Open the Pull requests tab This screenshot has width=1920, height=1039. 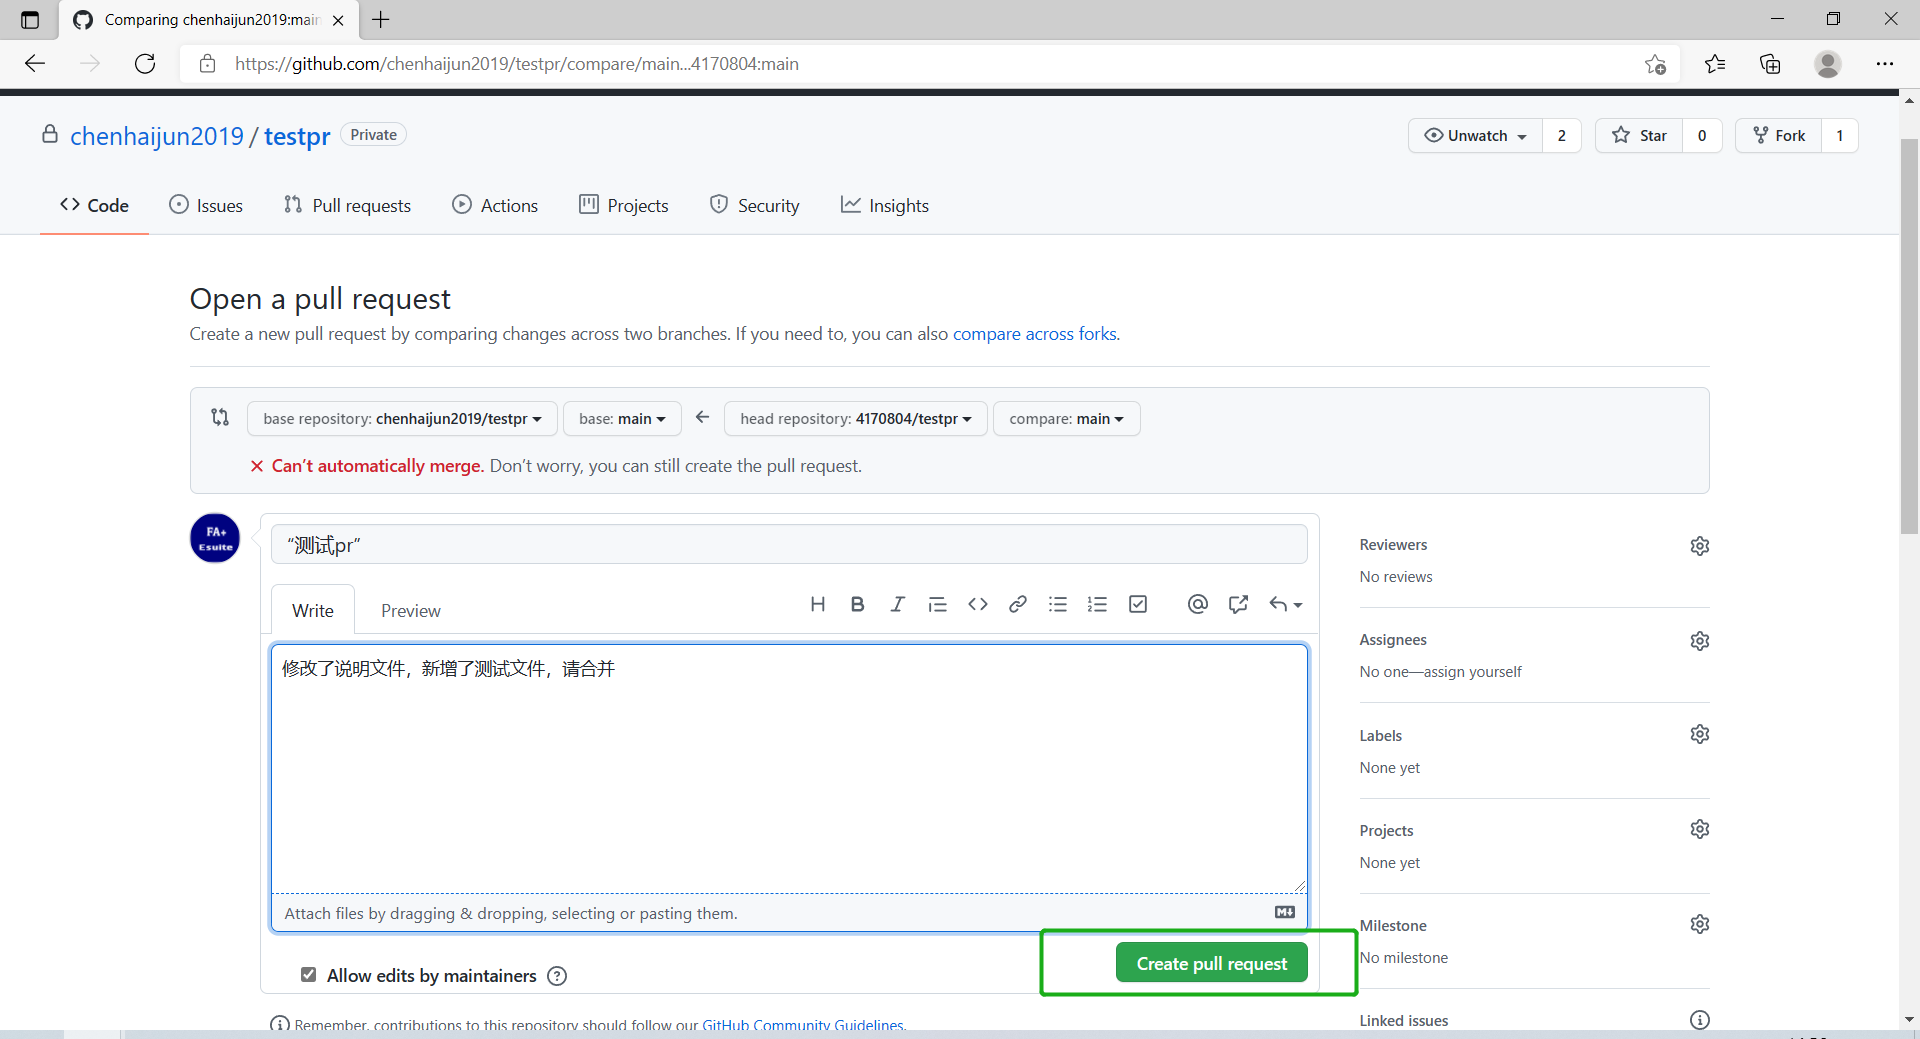(347, 205)
